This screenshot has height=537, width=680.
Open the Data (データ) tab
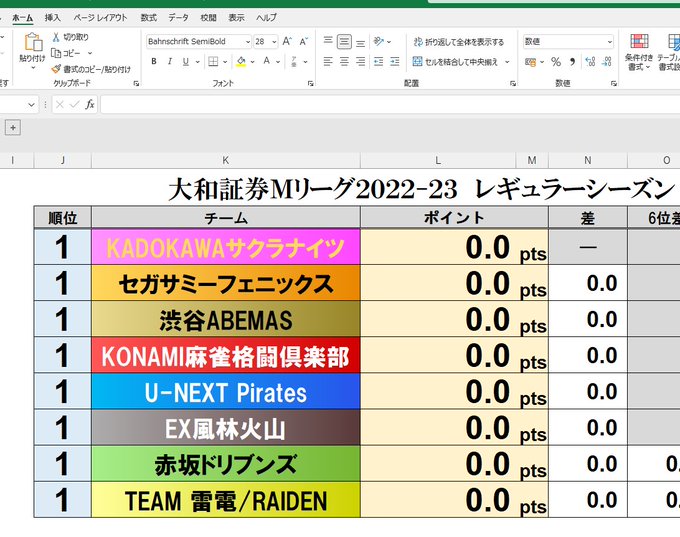[x=179, y=18]
